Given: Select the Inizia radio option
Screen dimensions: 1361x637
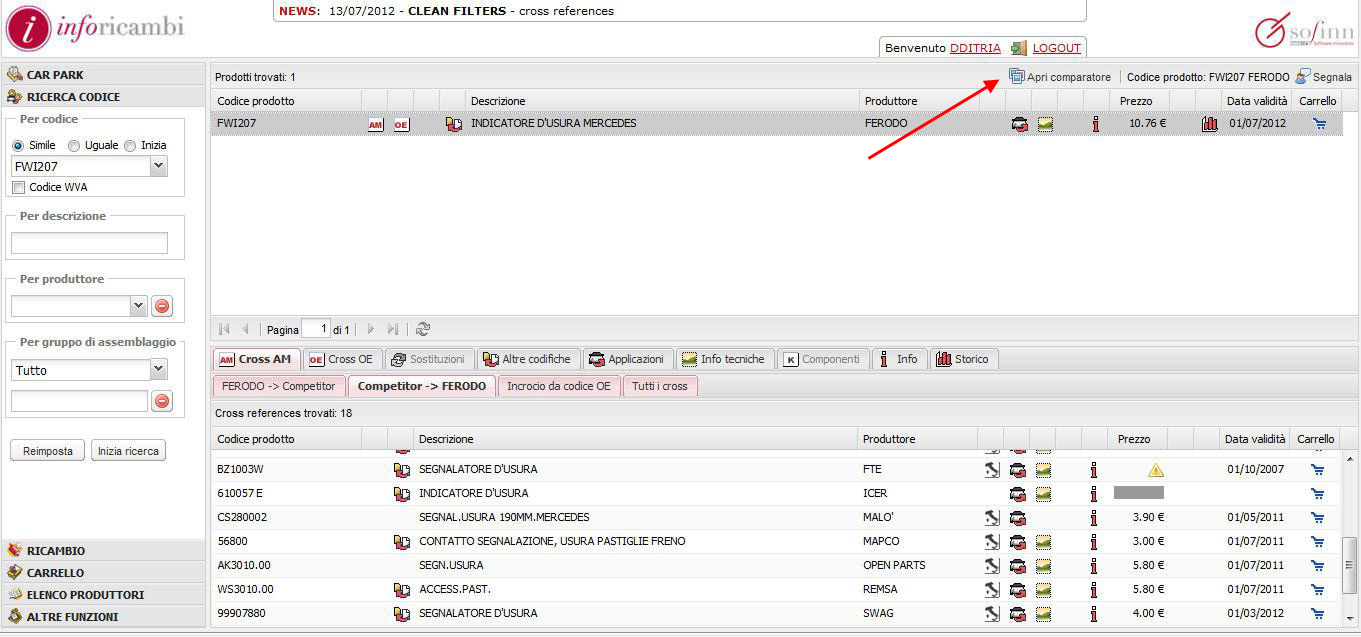Looking at the screenshot, I should [130, 146].
